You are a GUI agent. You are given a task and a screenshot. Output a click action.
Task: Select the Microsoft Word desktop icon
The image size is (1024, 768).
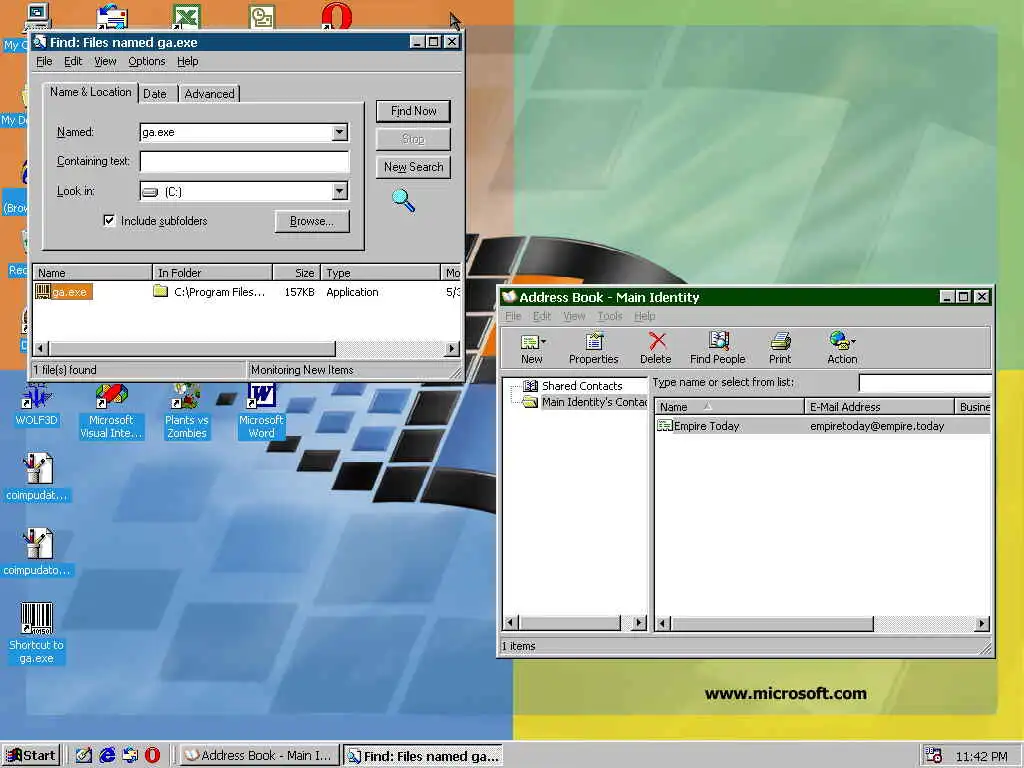261,411
